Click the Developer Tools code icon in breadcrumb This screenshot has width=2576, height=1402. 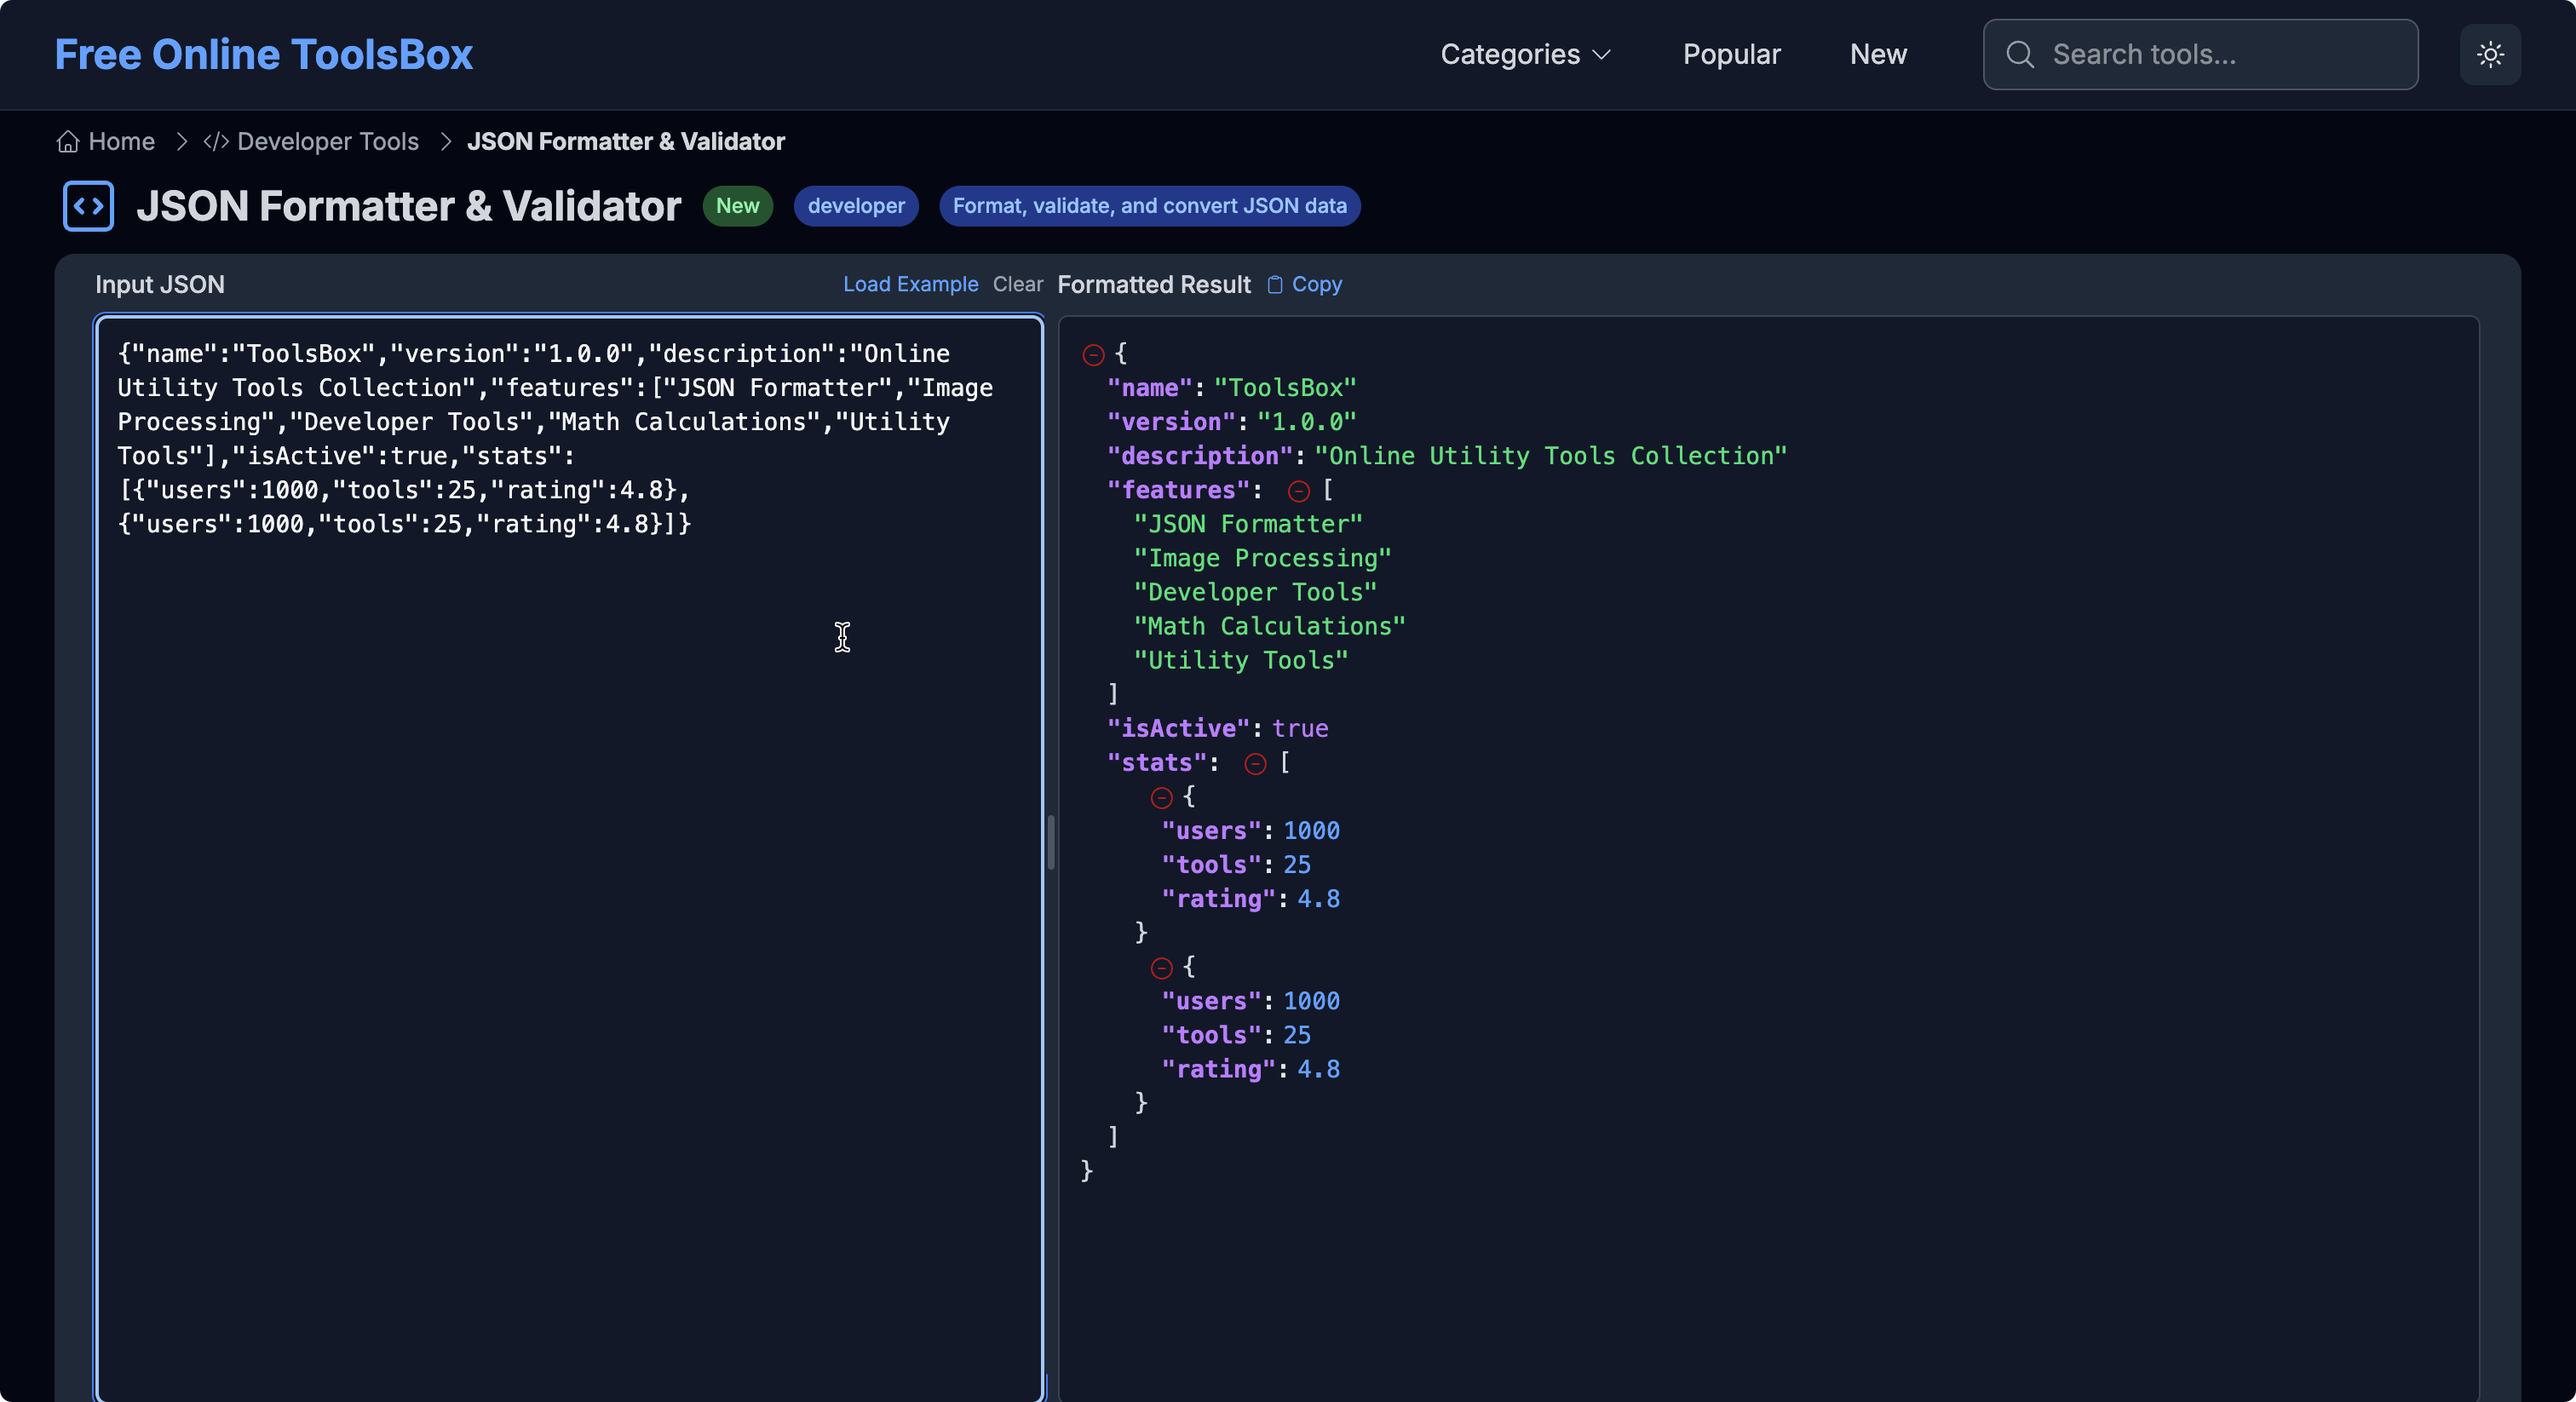pos(216,141)
